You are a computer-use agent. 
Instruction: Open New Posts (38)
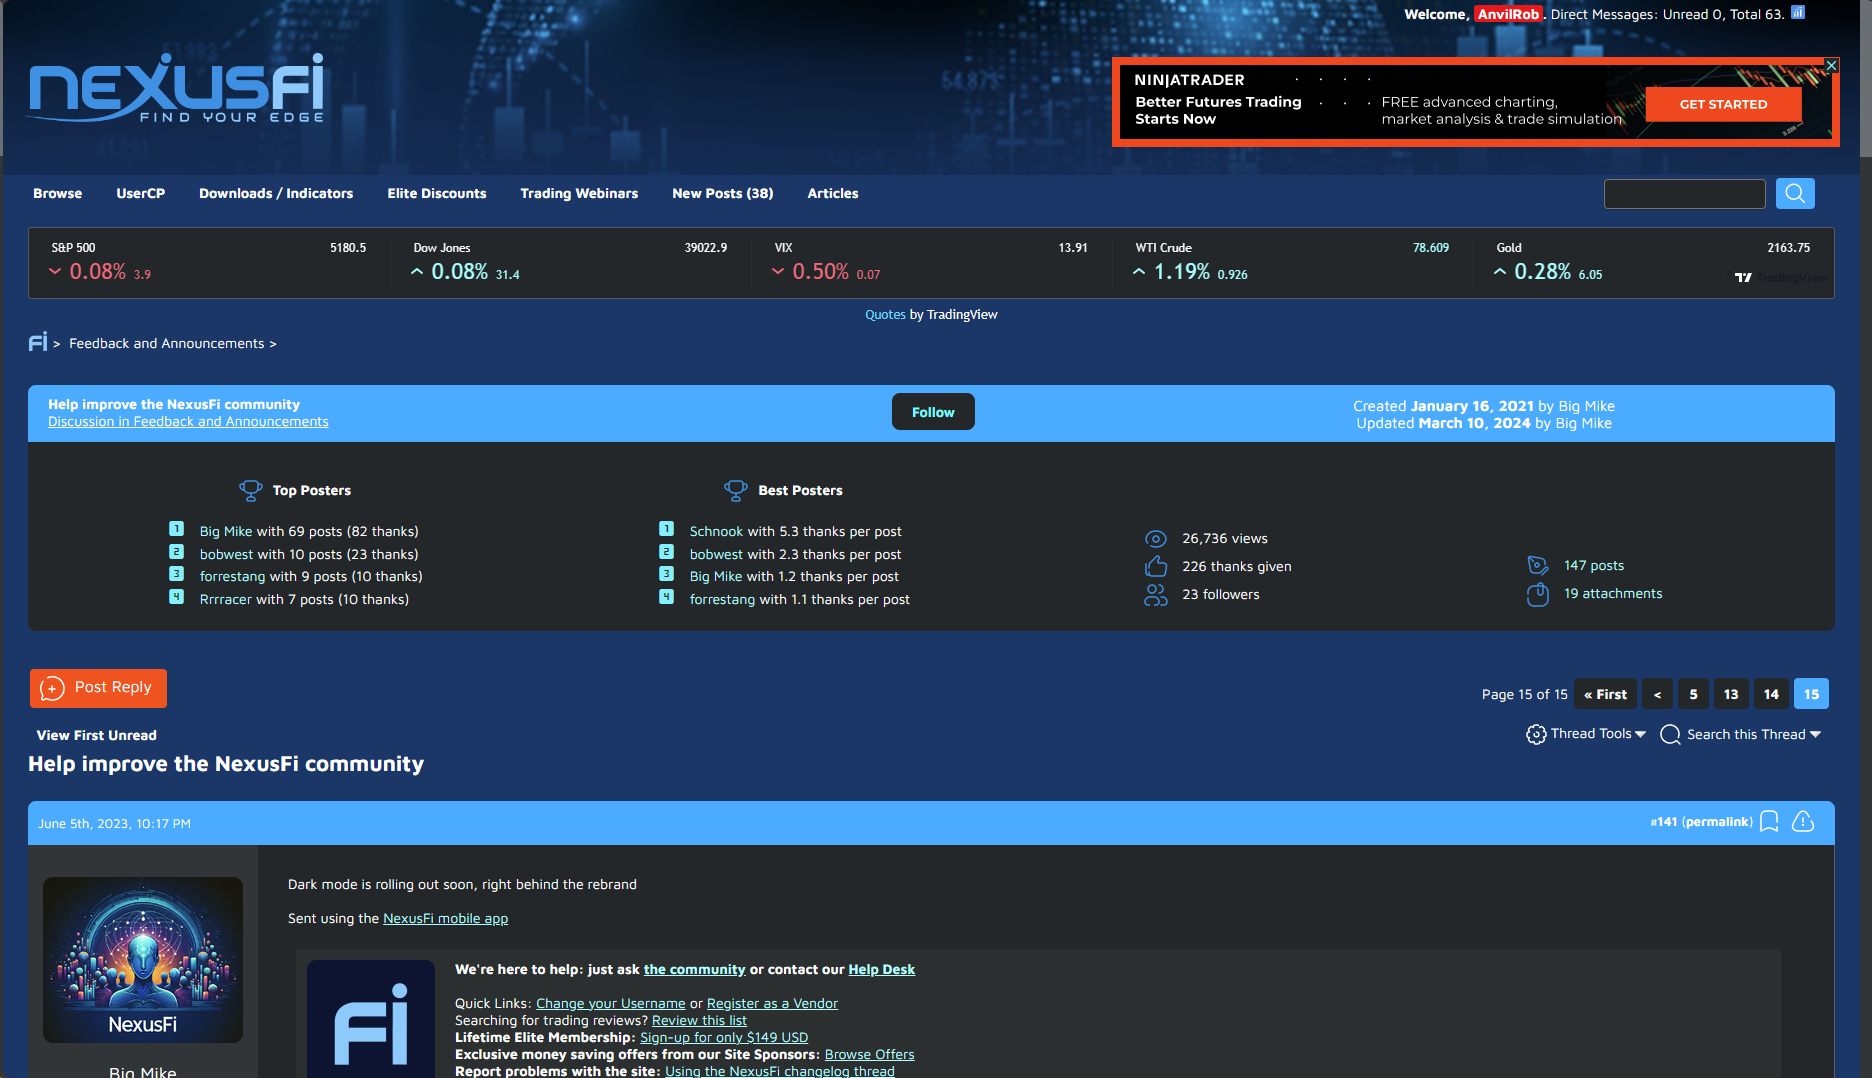(723, 194)
